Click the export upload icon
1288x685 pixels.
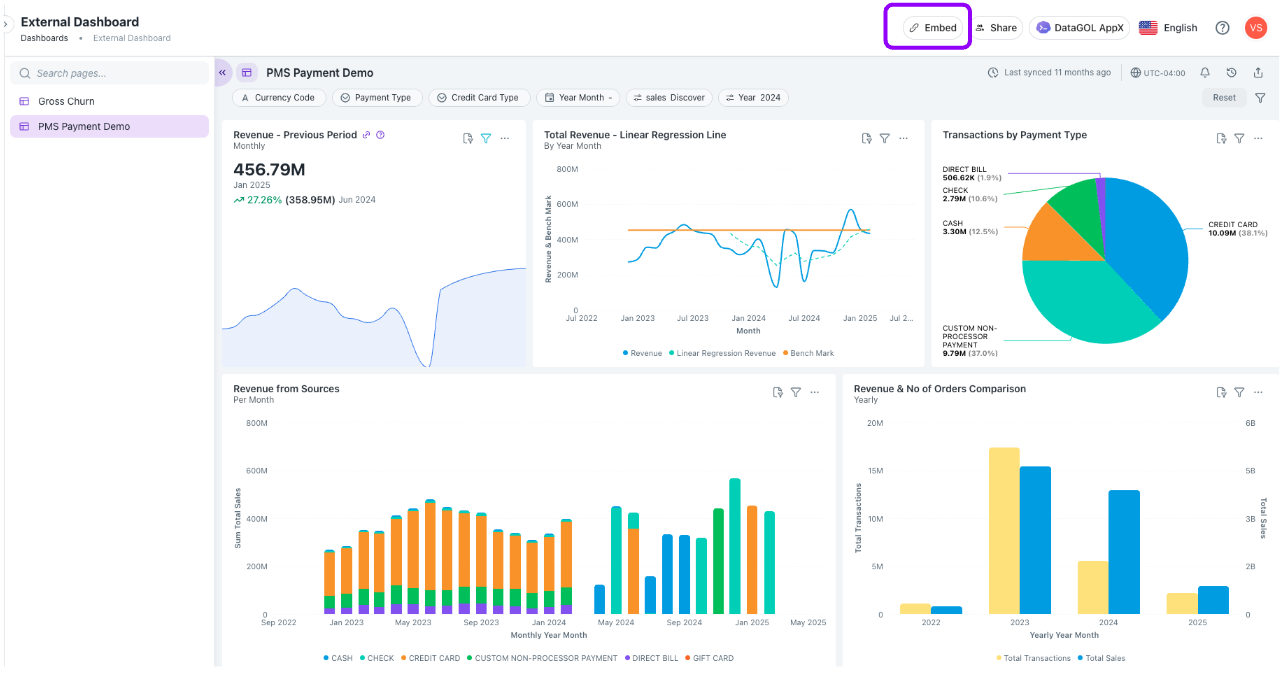click(x=1258, y=73)
